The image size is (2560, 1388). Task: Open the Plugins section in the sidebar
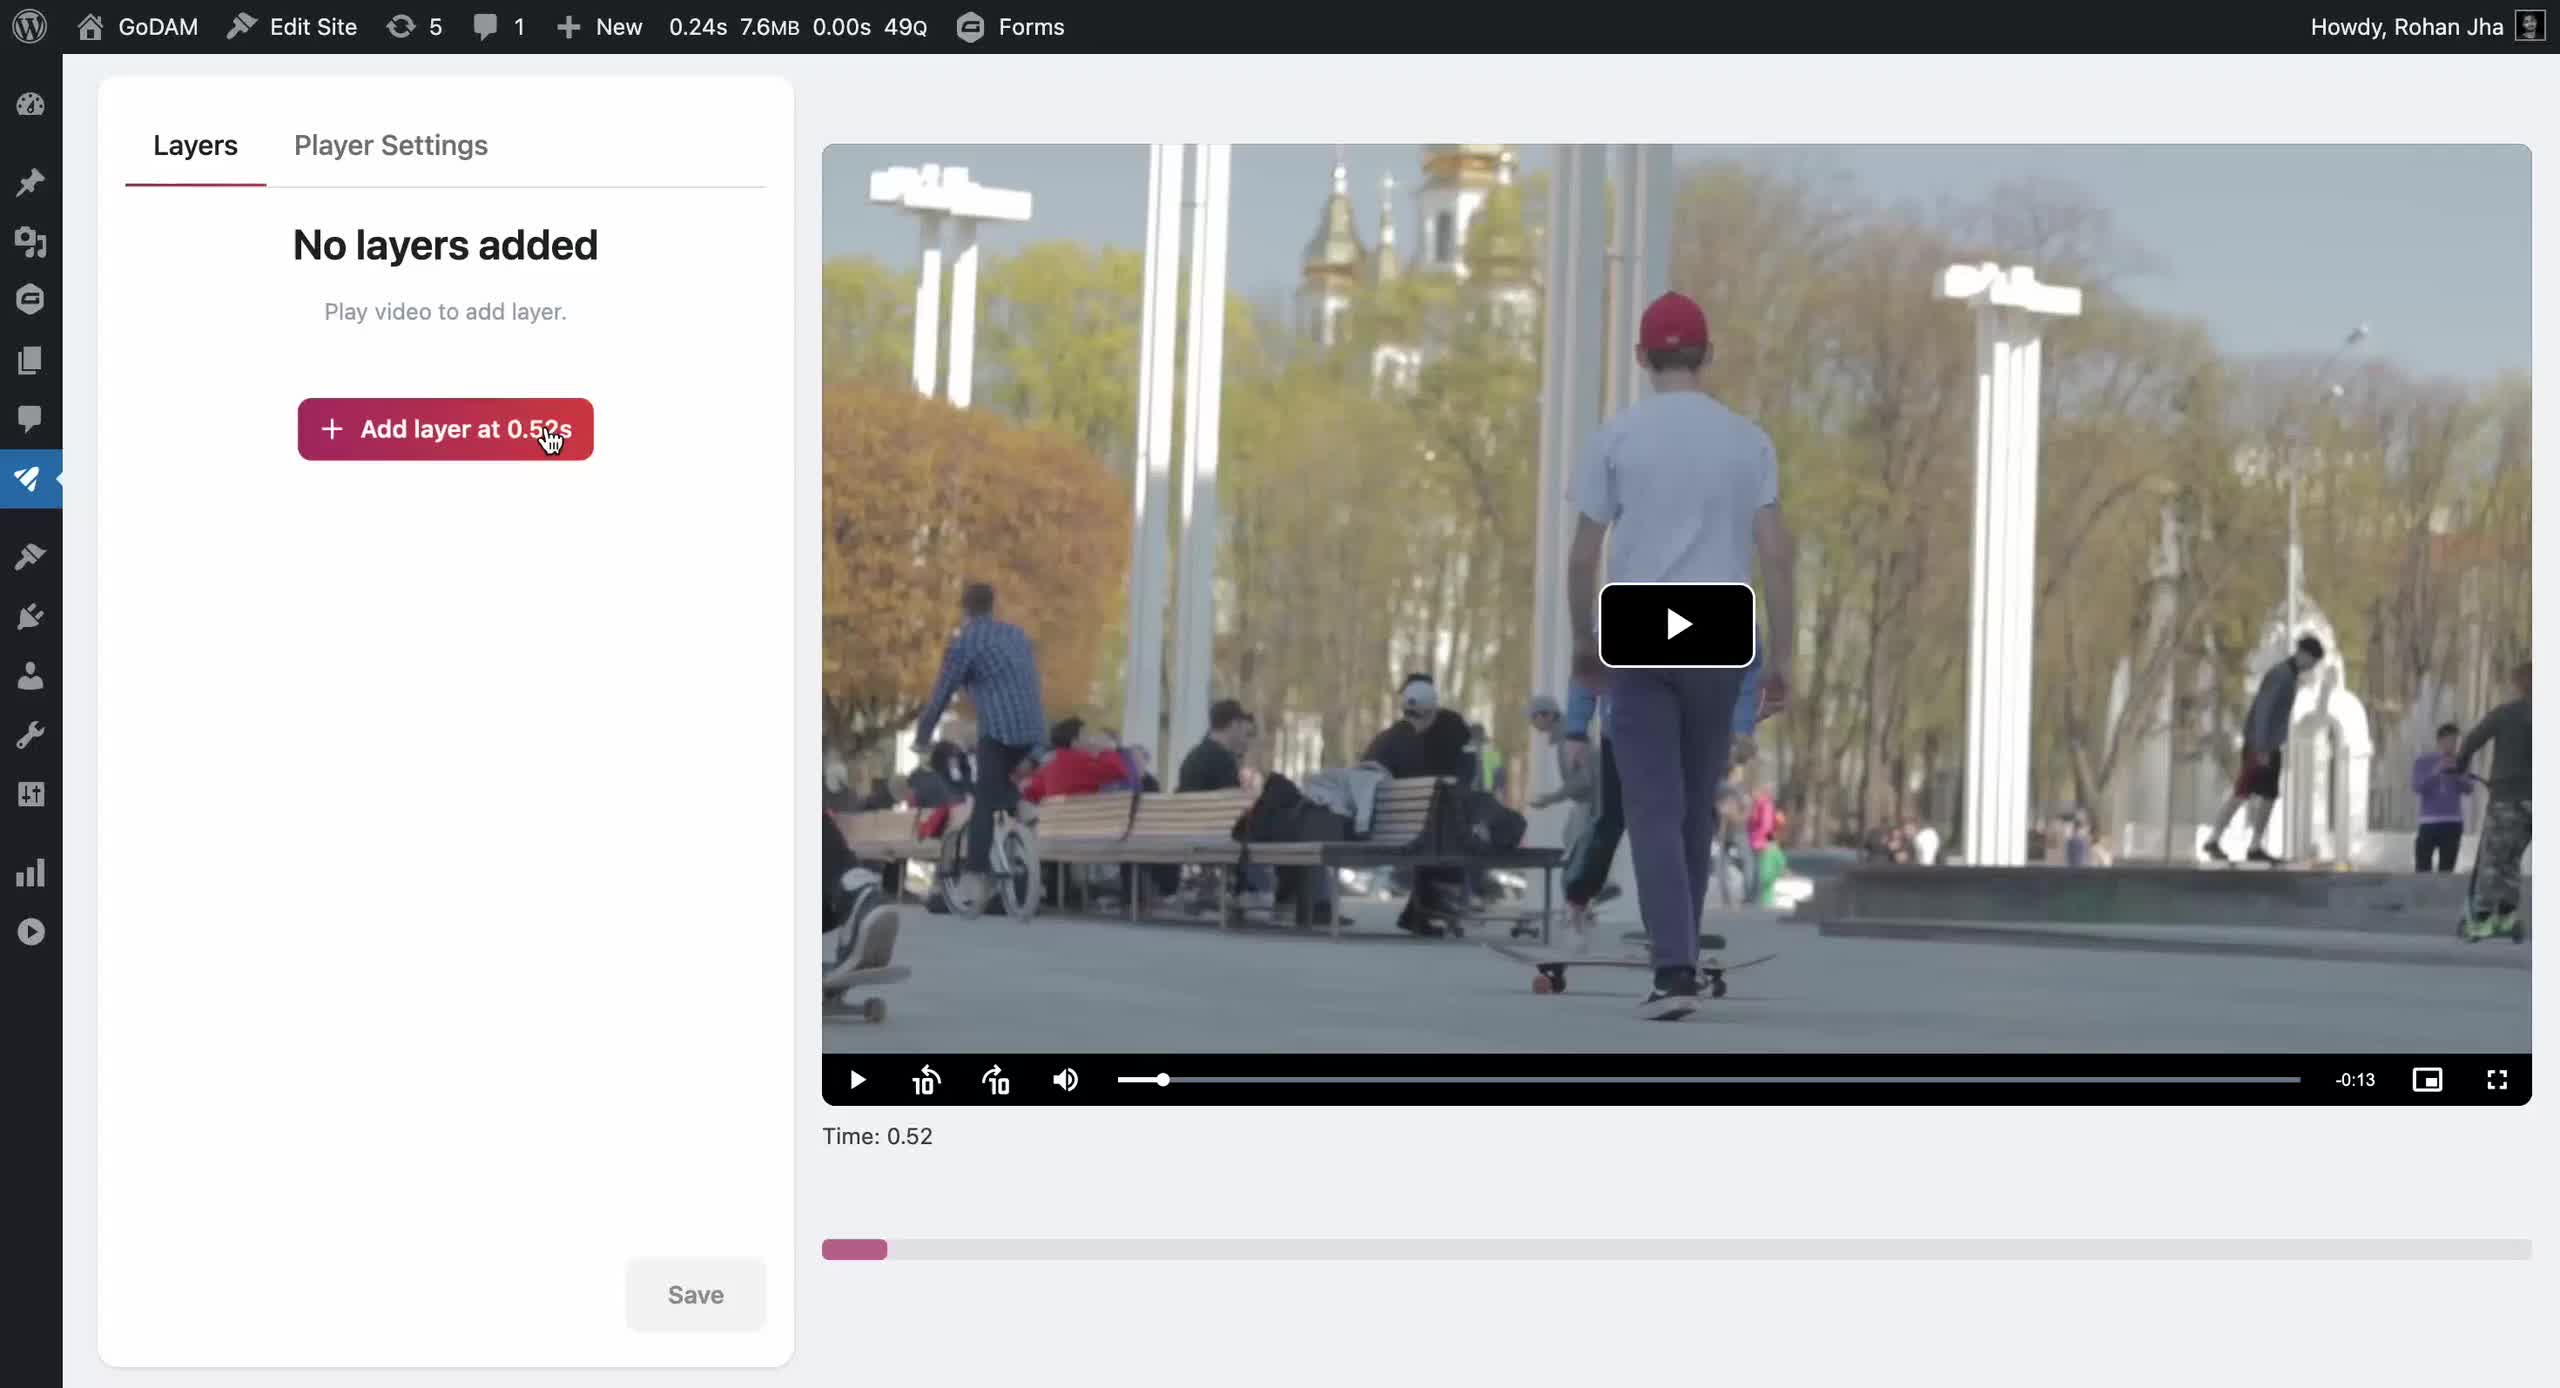[x=31, y=615]
